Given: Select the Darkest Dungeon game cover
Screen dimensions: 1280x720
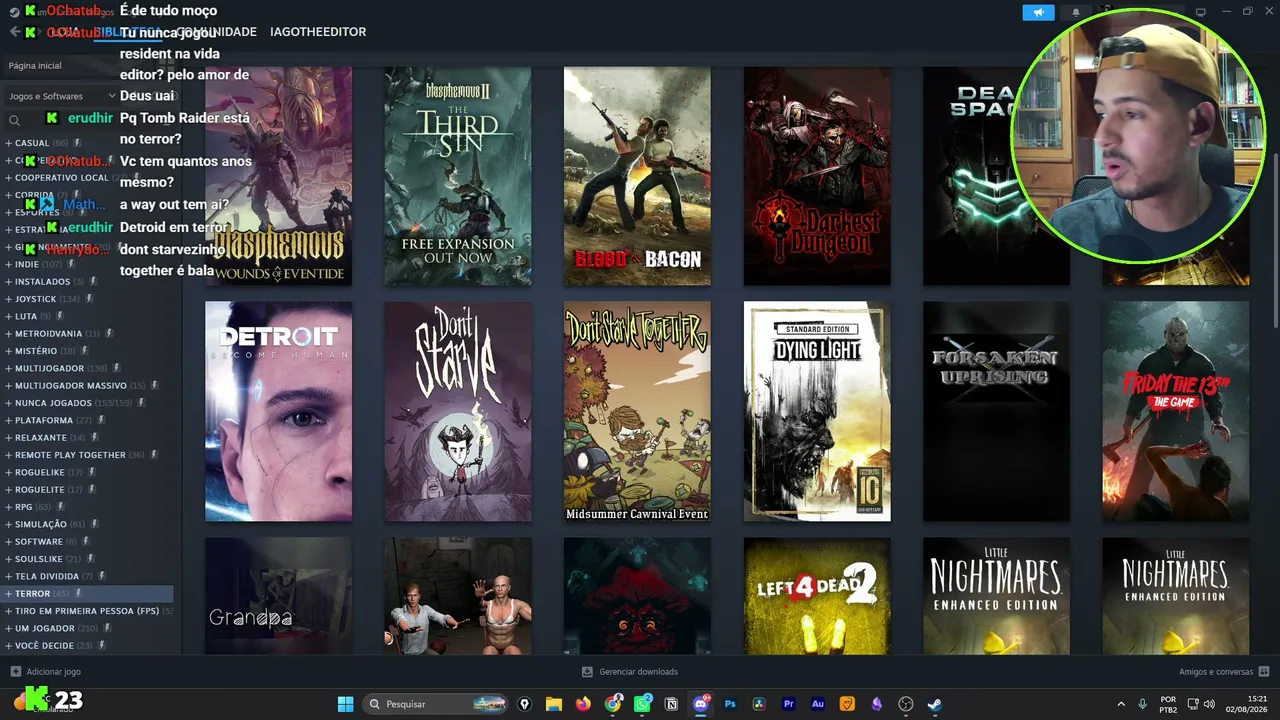Looking at the screenshot, I should tap(817, 176).
